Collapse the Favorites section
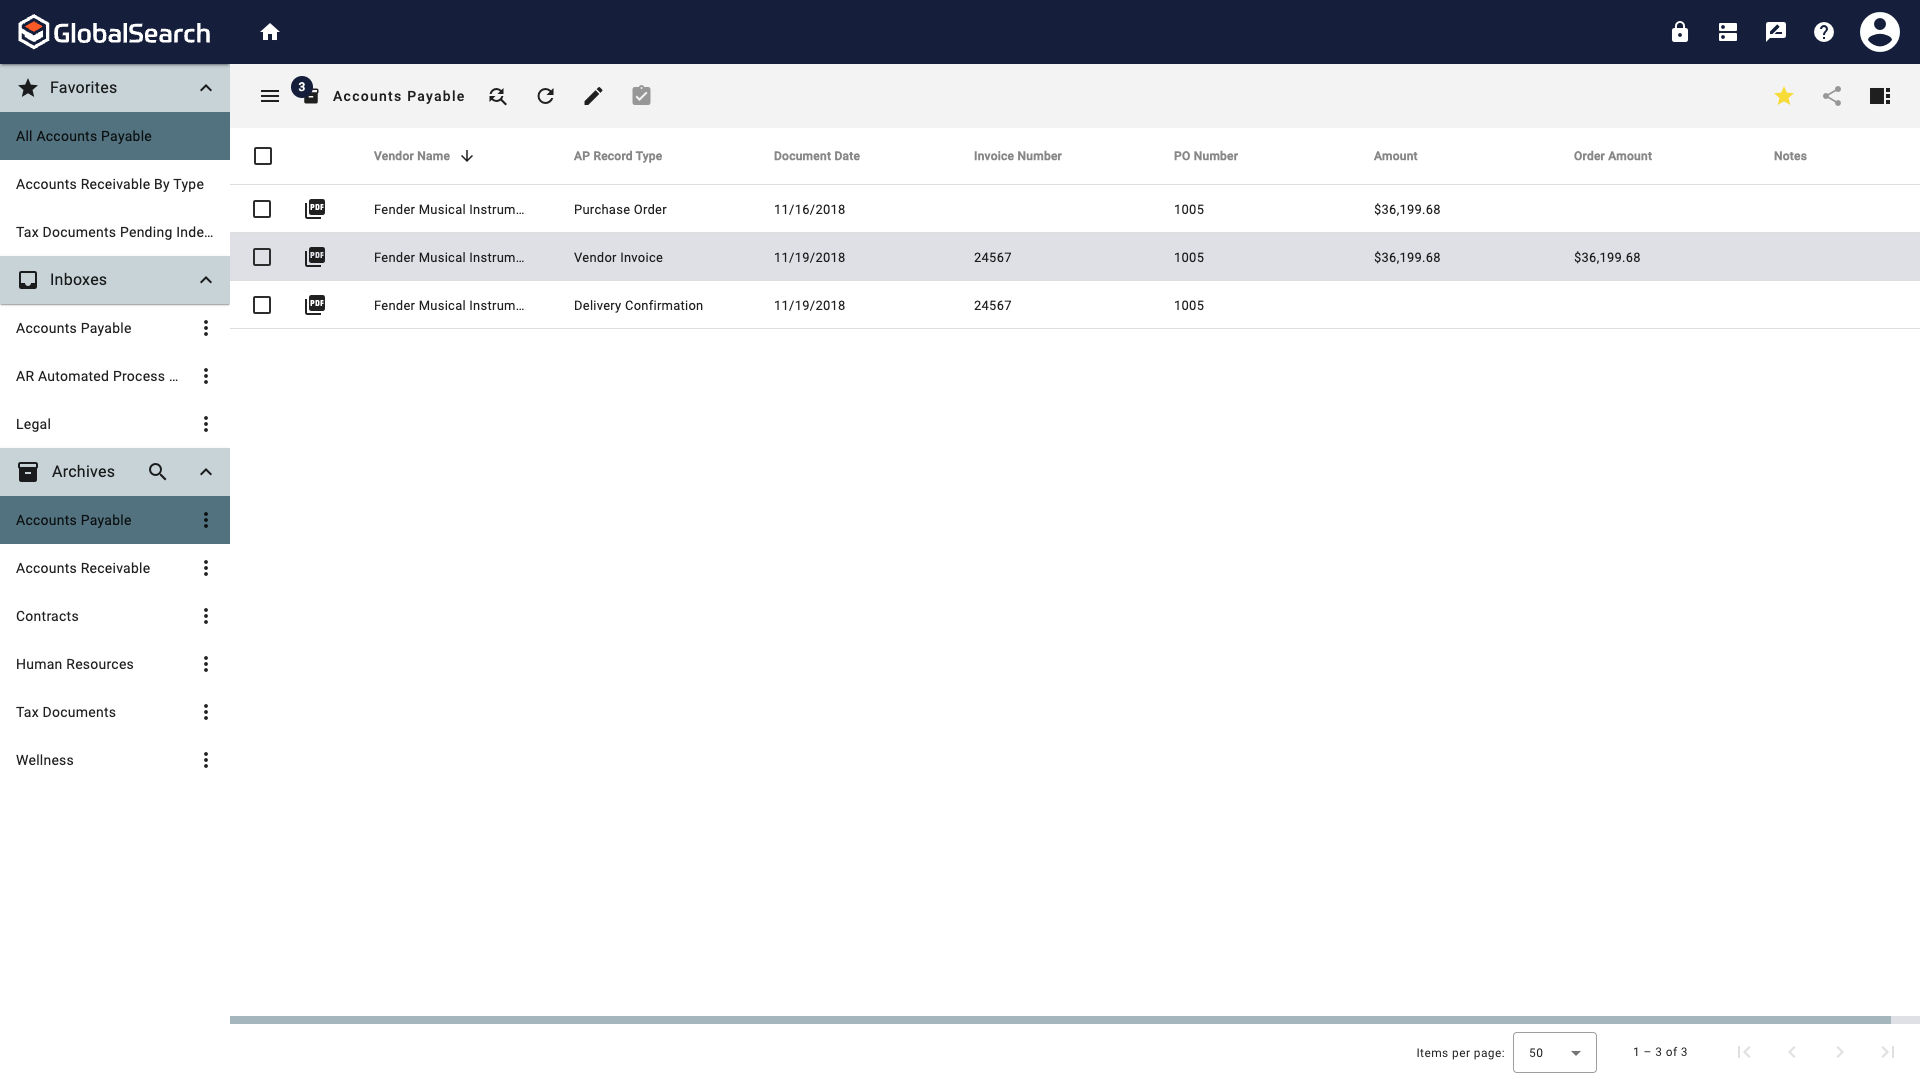 (x=206, y=88)
